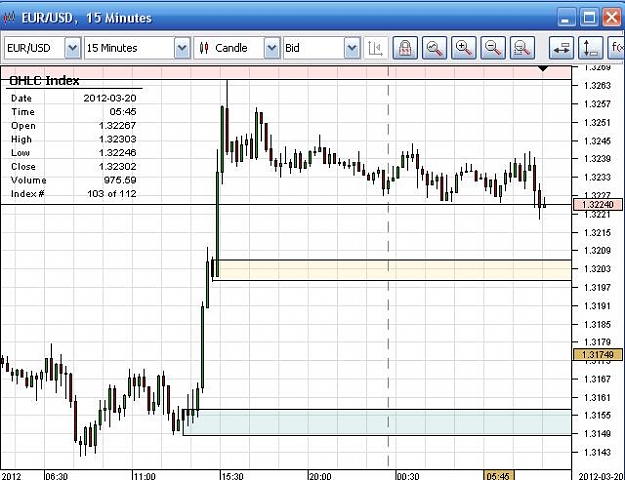This screenshot has width=625, height=480.
Task: Click the Volume value 975.59
Action: point(120,180)
